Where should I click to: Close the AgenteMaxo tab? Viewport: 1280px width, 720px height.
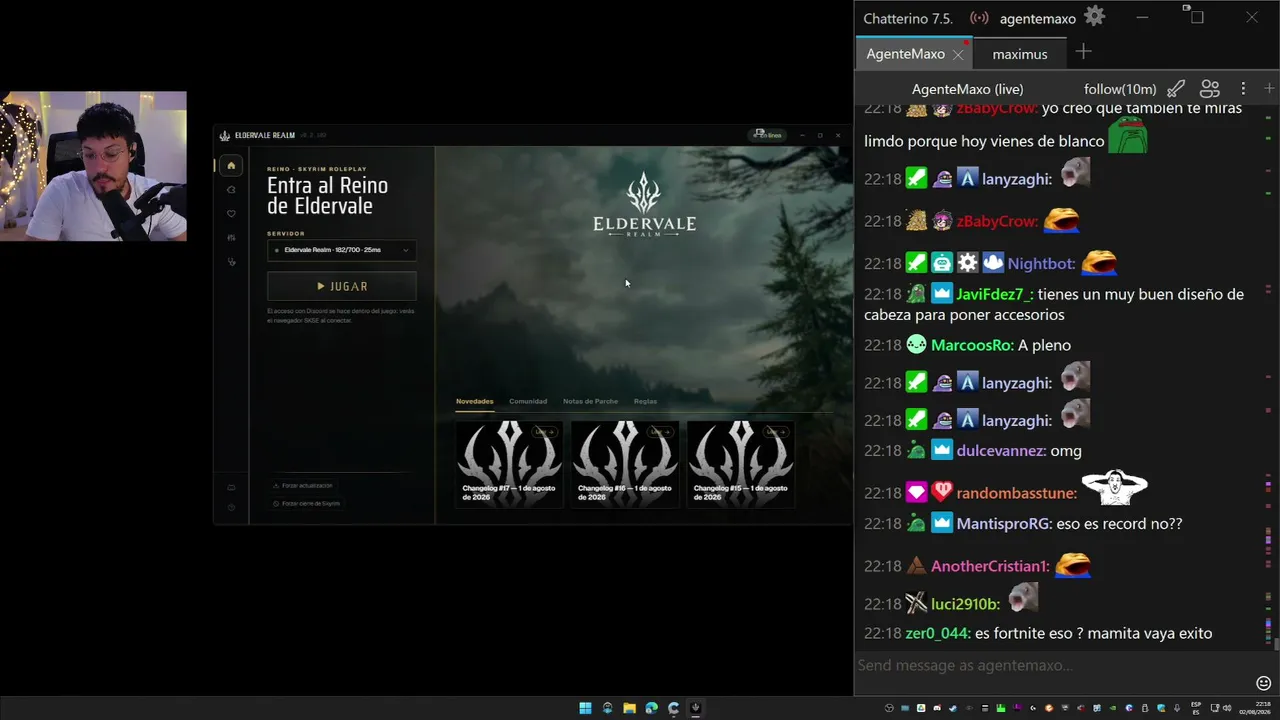click(958, 55)
